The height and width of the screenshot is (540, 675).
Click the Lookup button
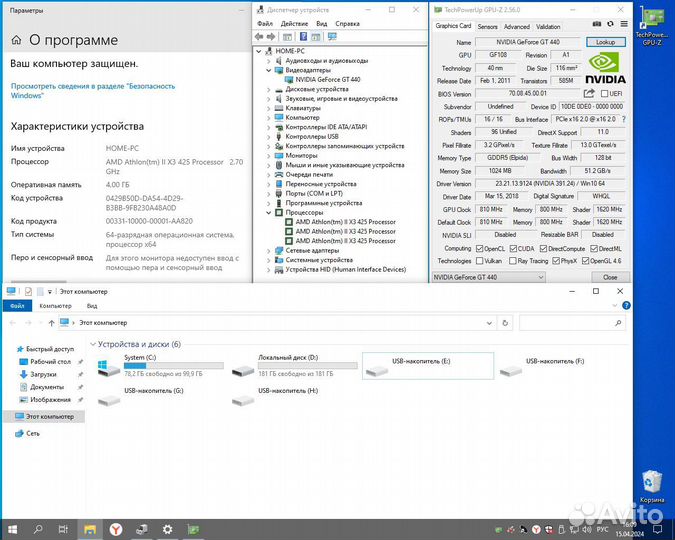pos(606,43)
